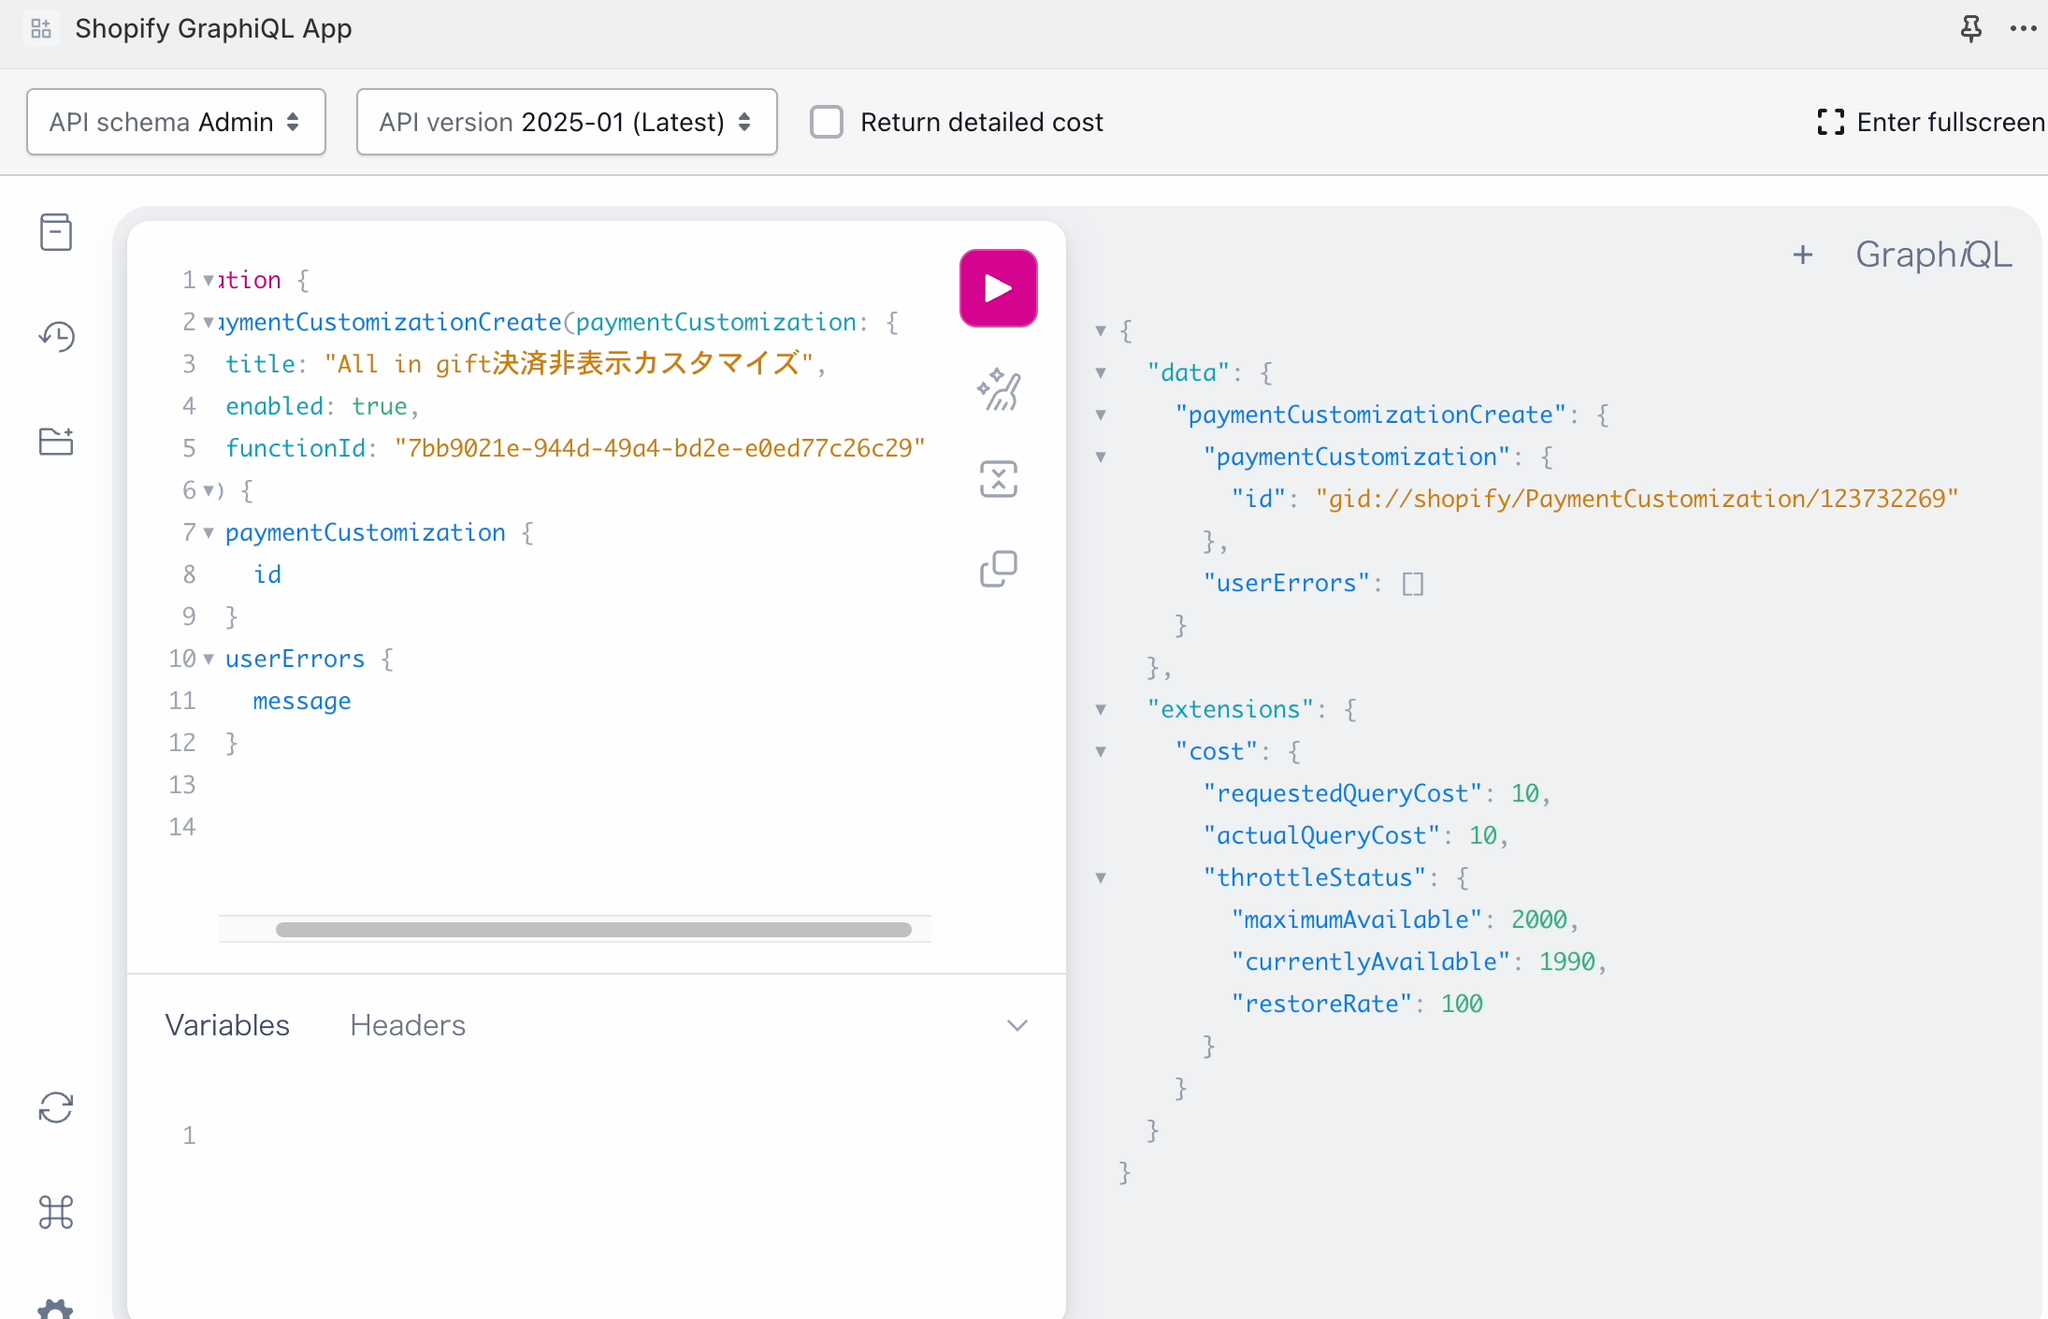Screen dimensions: 2048x1319
Task: Collapse the "extensions" node in response
Action: pos(1101,710)
